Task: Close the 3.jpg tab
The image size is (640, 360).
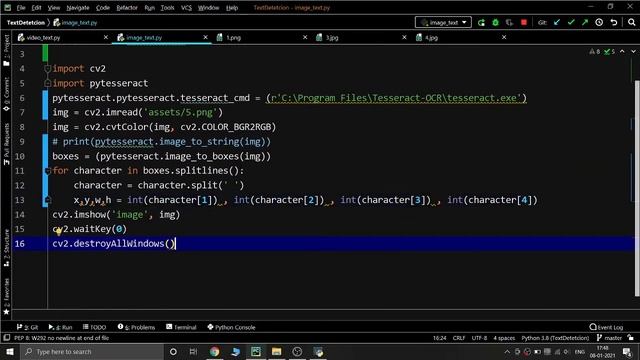Action: click(404, 37)
